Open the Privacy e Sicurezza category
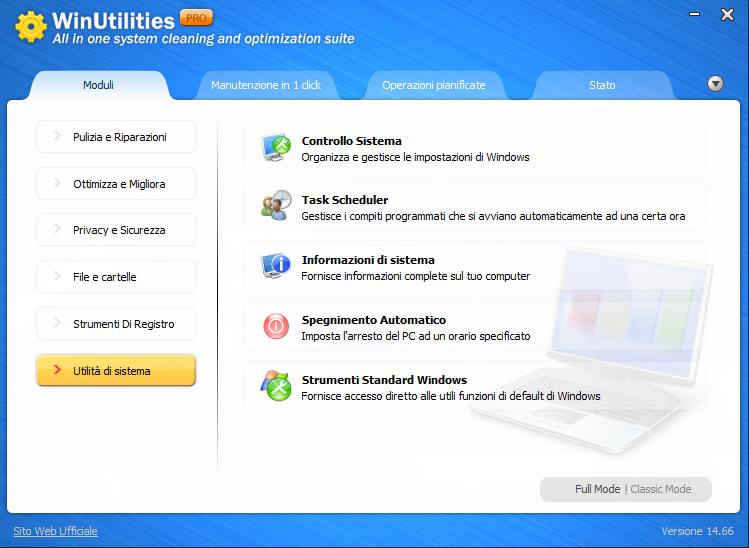Viewport: 749px width, 548px height. pyautogui.click(x=116, y=230)
